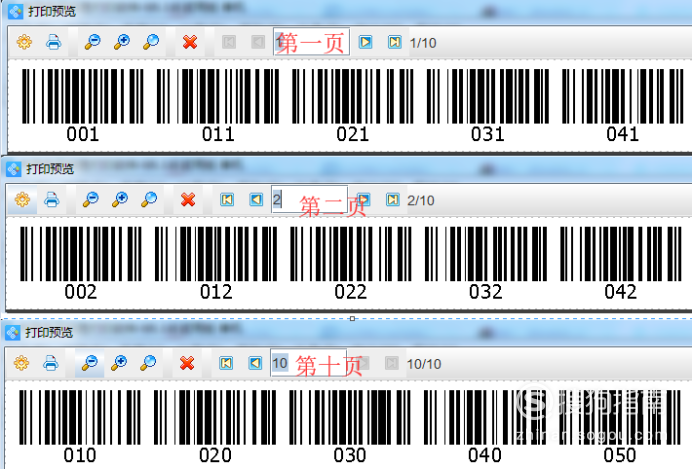Click the fit-zoom magnifier in third preview window
Screen dimensions: 692x469
coord(148,363)
